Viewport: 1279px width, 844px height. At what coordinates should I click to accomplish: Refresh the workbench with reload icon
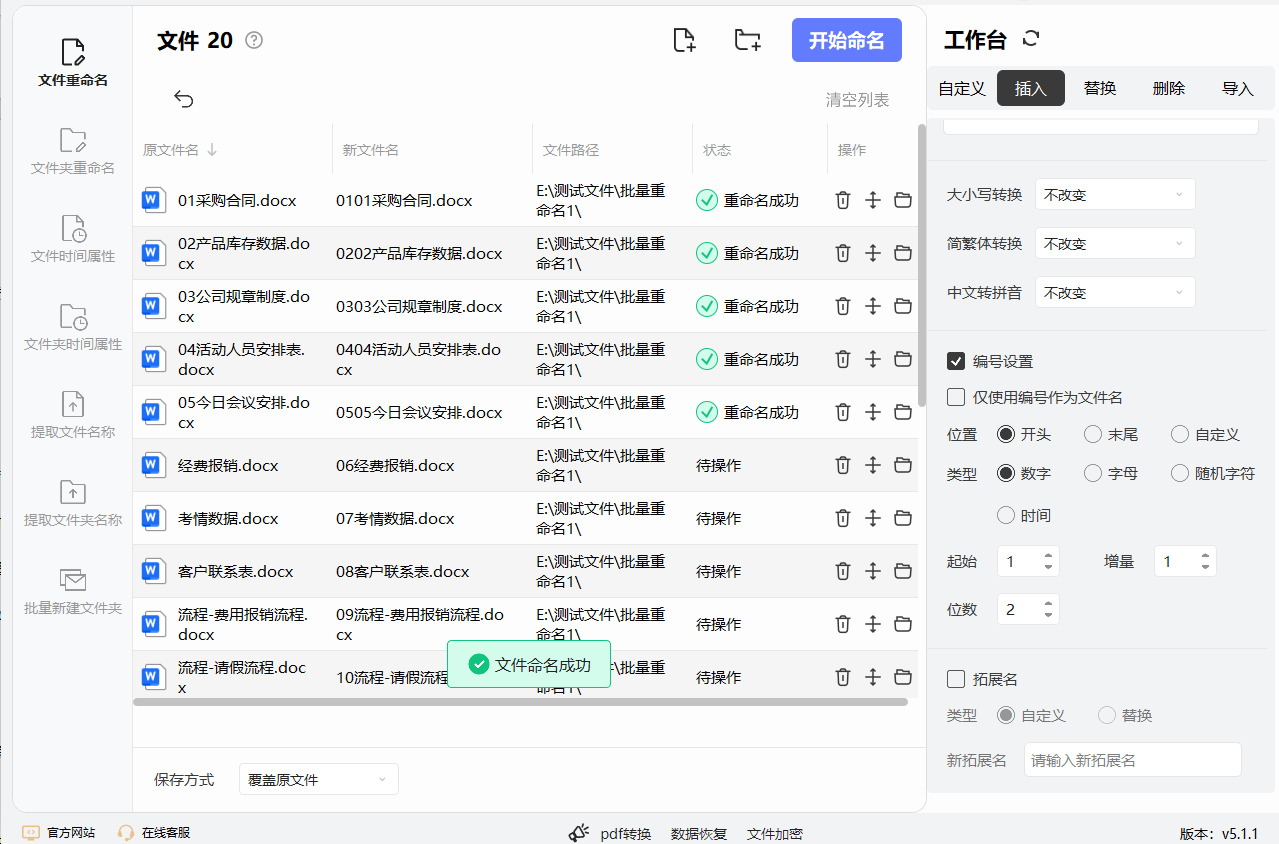click(x=1032, y=39)
